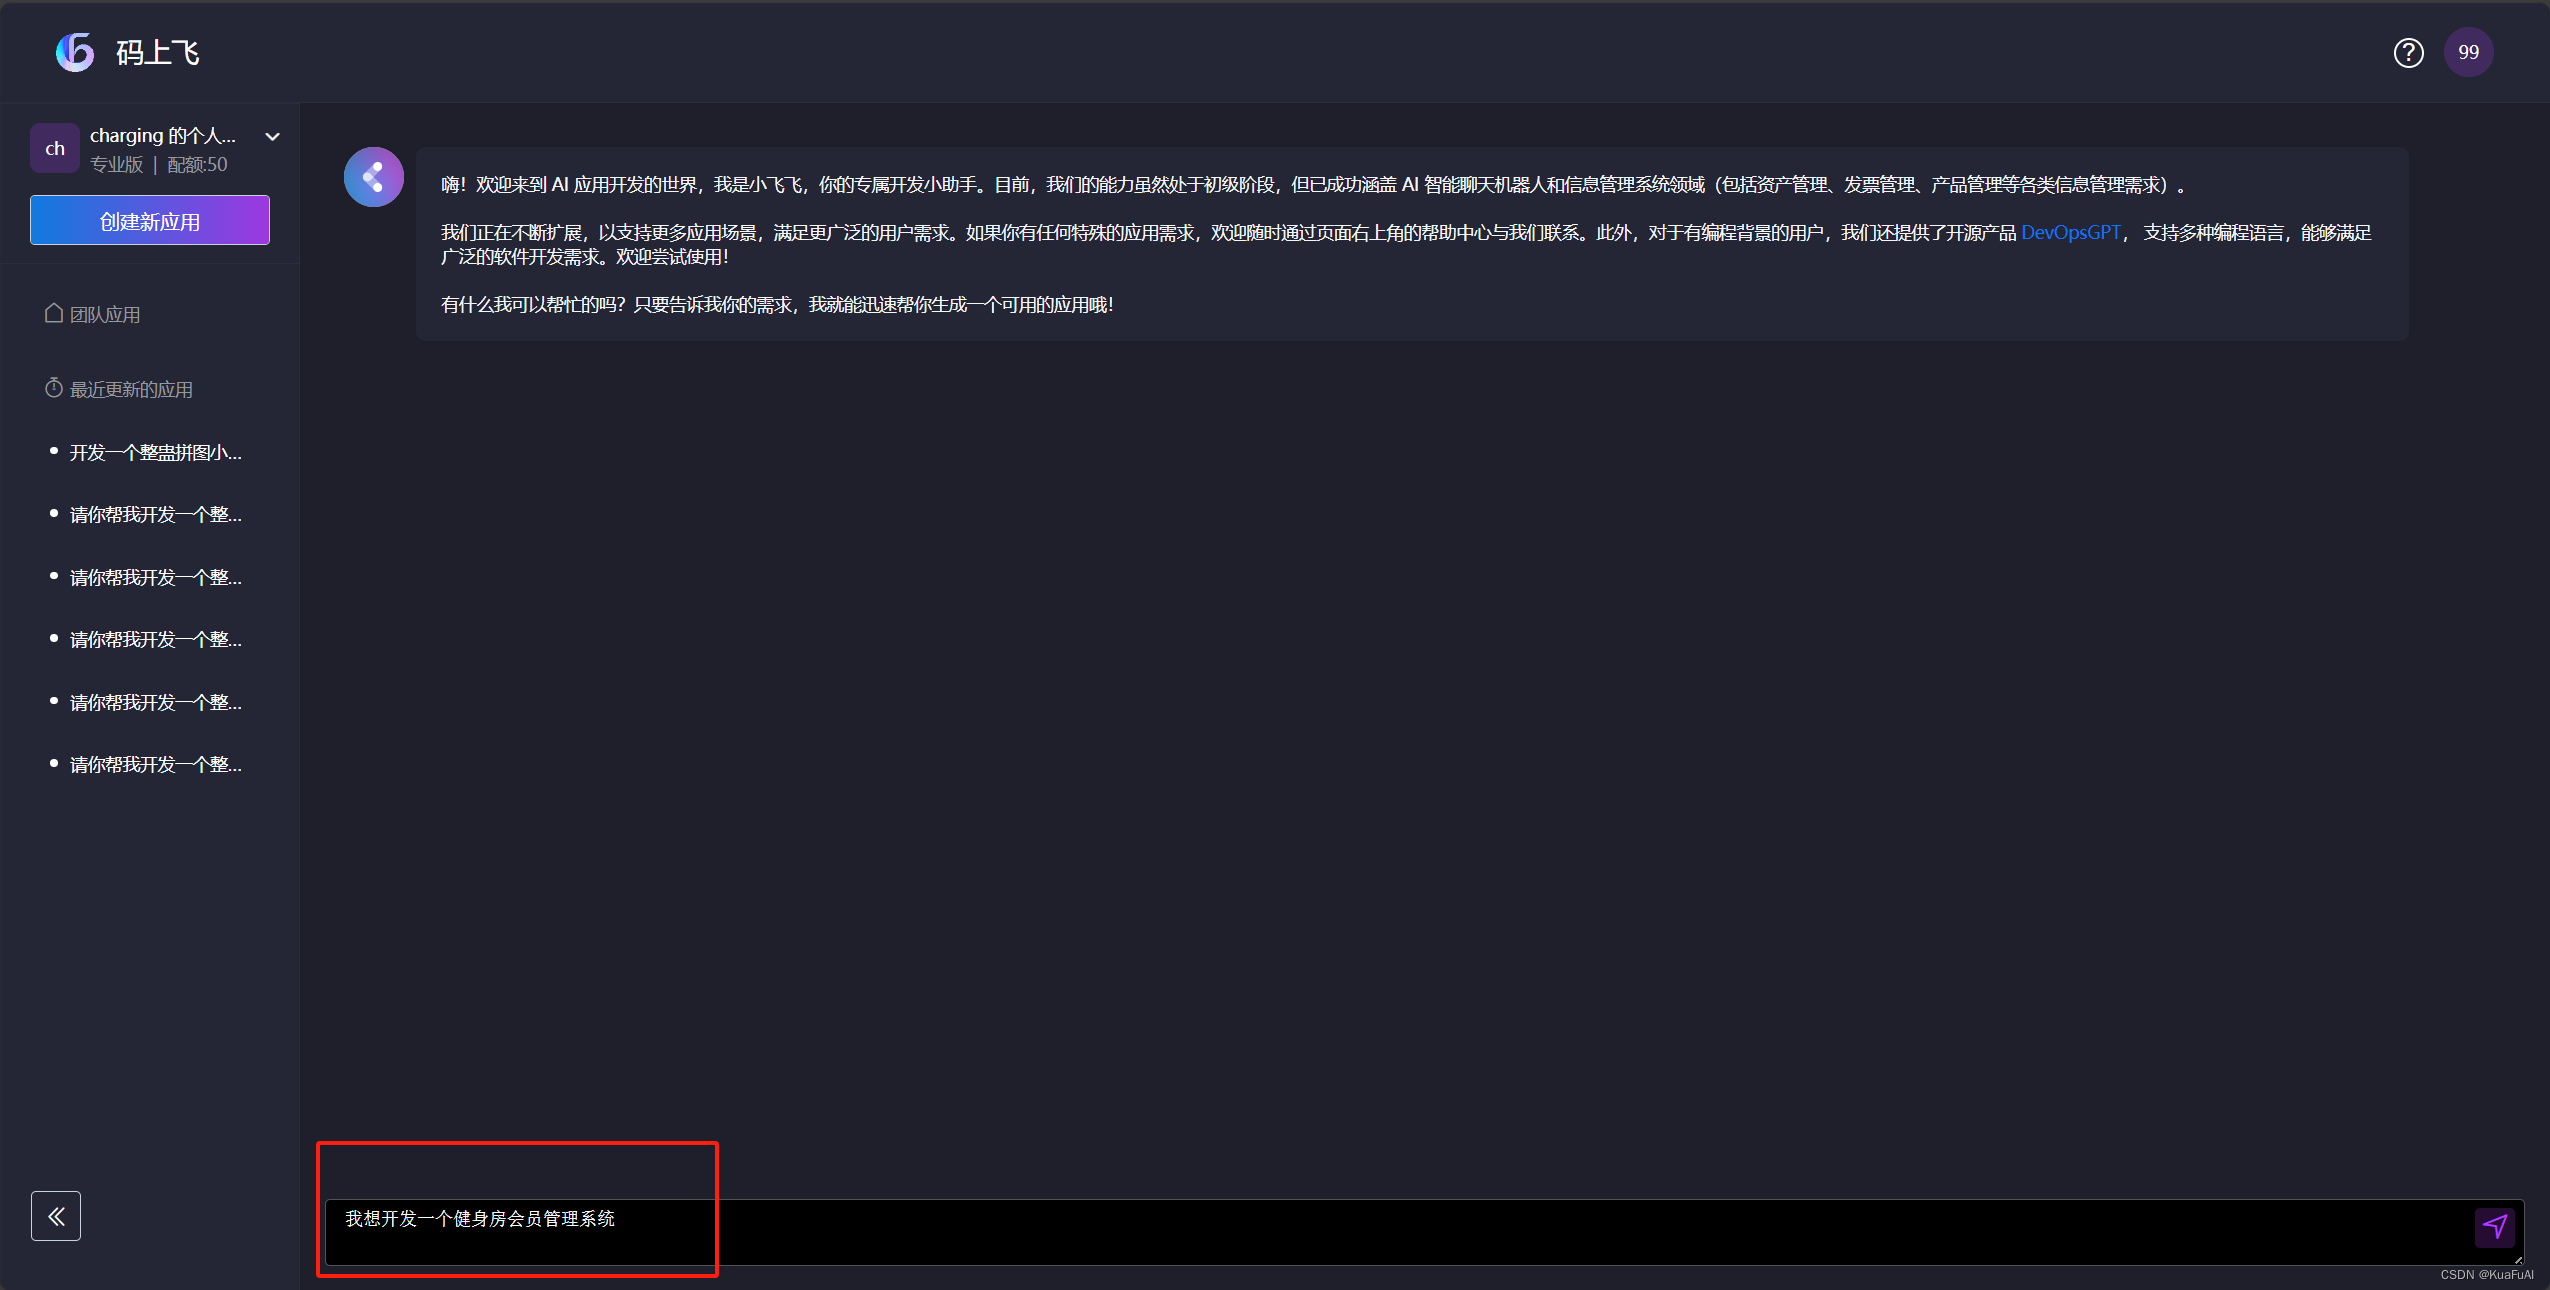Select the 最近更新的应用 menu item
Image resolution: width=2550 pixels, height=1290 pixels.
pos(131,390)
